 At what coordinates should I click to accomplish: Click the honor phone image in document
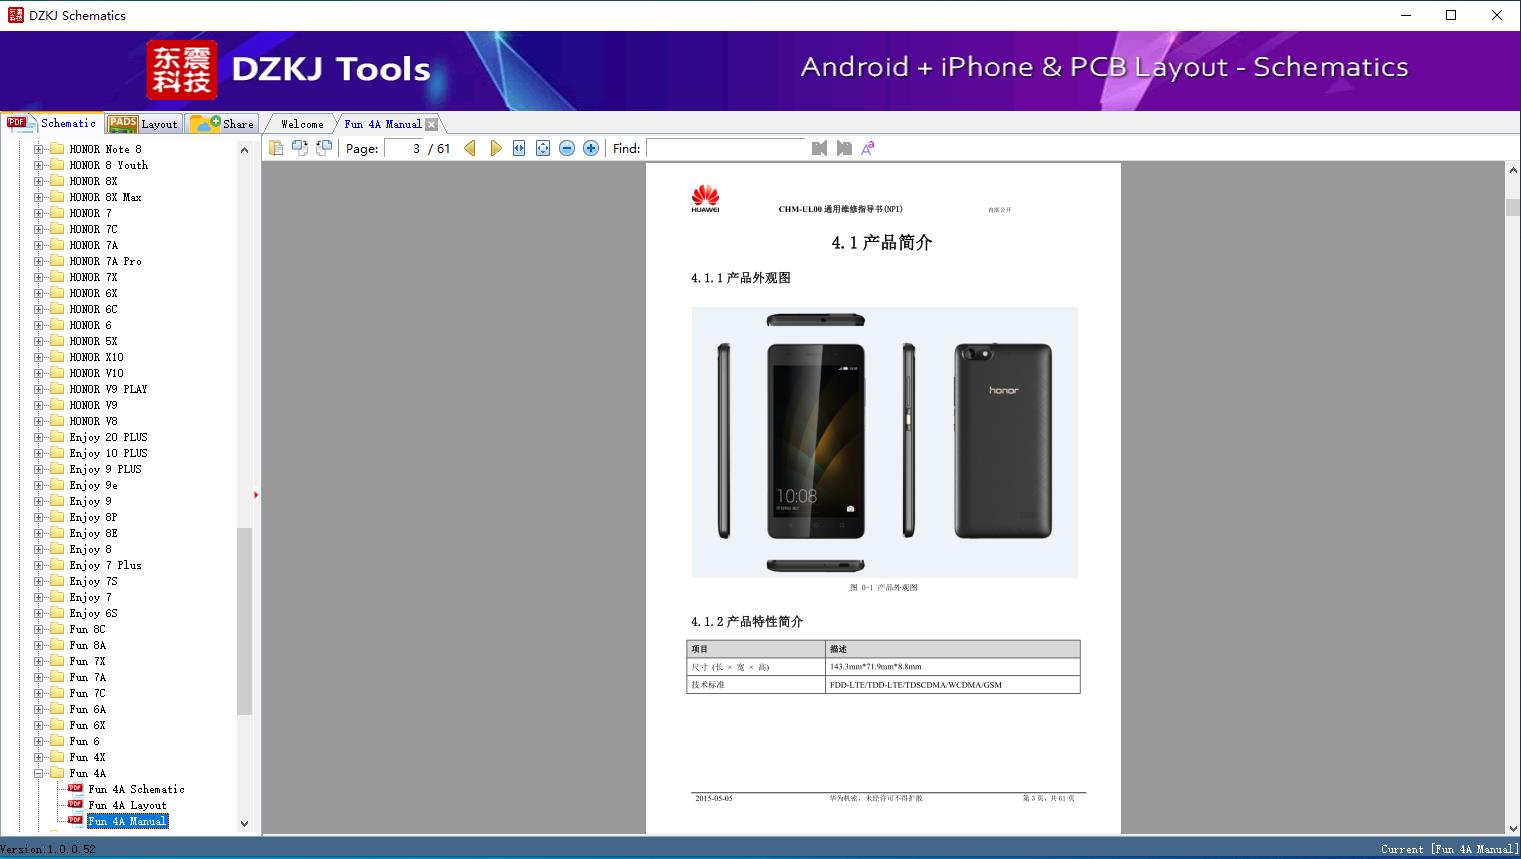pos(885,442)
